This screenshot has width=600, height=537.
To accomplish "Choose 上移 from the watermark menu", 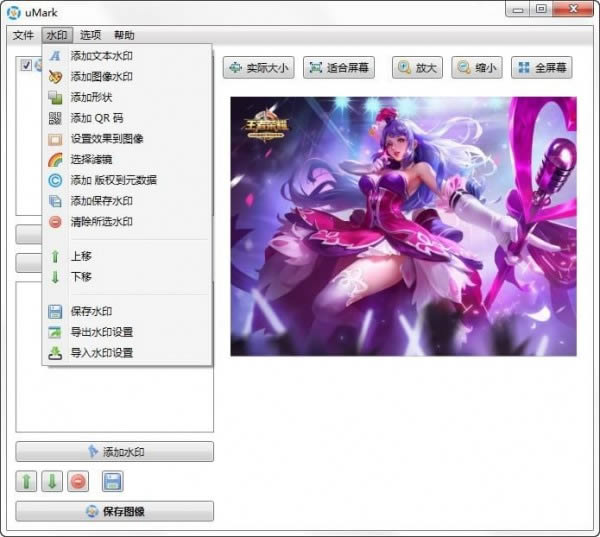I will coord(127,256).
